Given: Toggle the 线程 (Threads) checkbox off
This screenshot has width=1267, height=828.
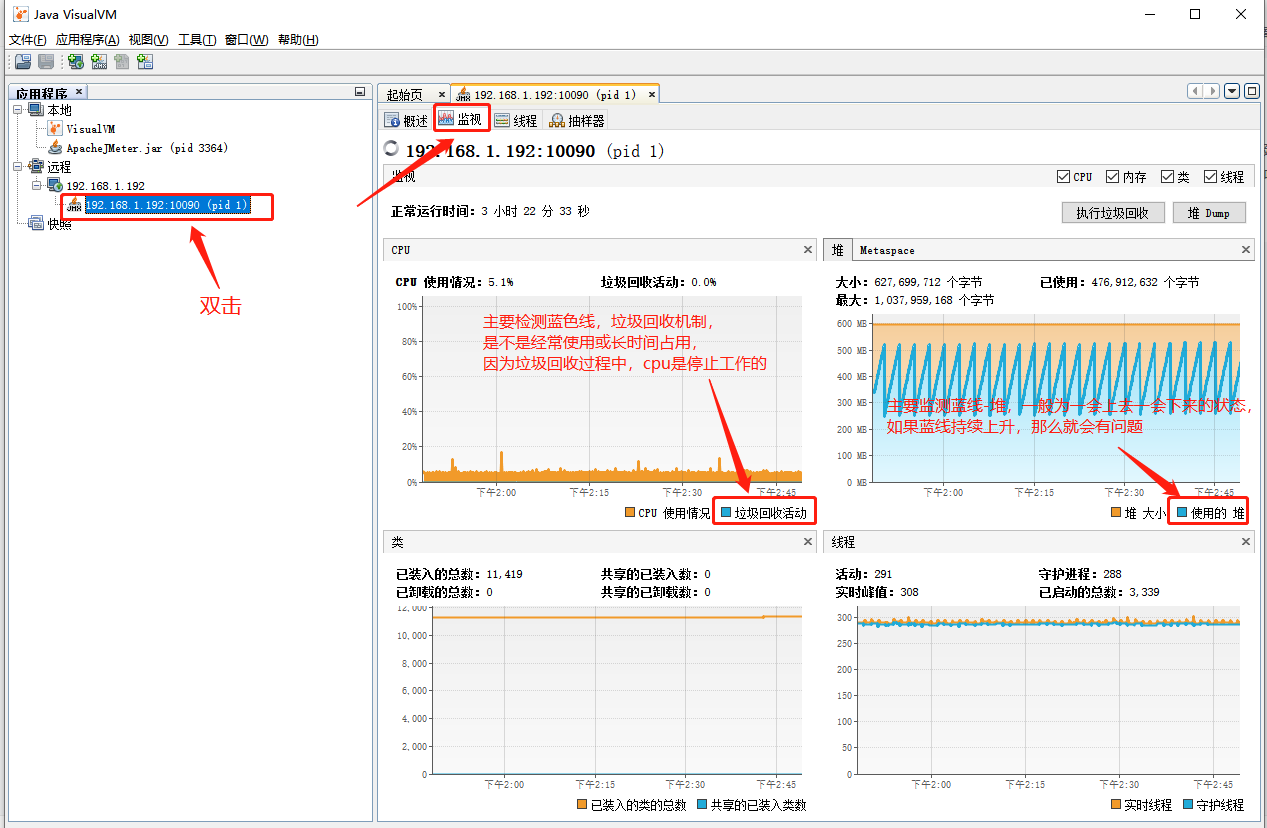Looking at the screenshot, I should (1213, 176).
